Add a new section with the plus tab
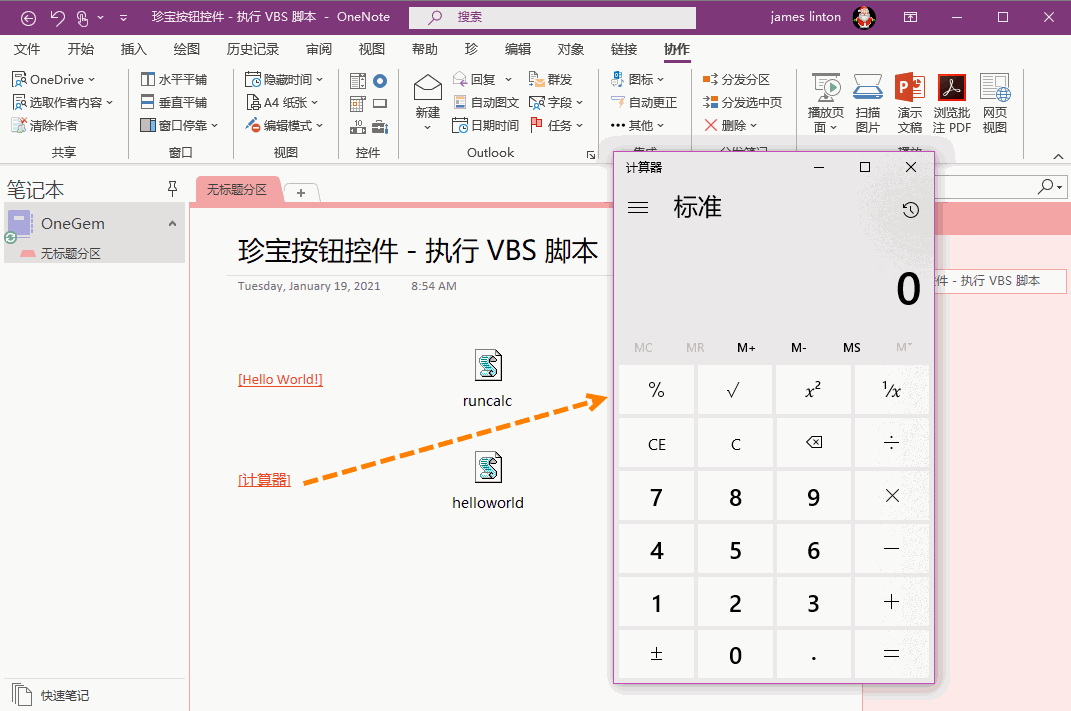Image resolution: width=1071 pixels, height=711 pixels. coord(301,193)
